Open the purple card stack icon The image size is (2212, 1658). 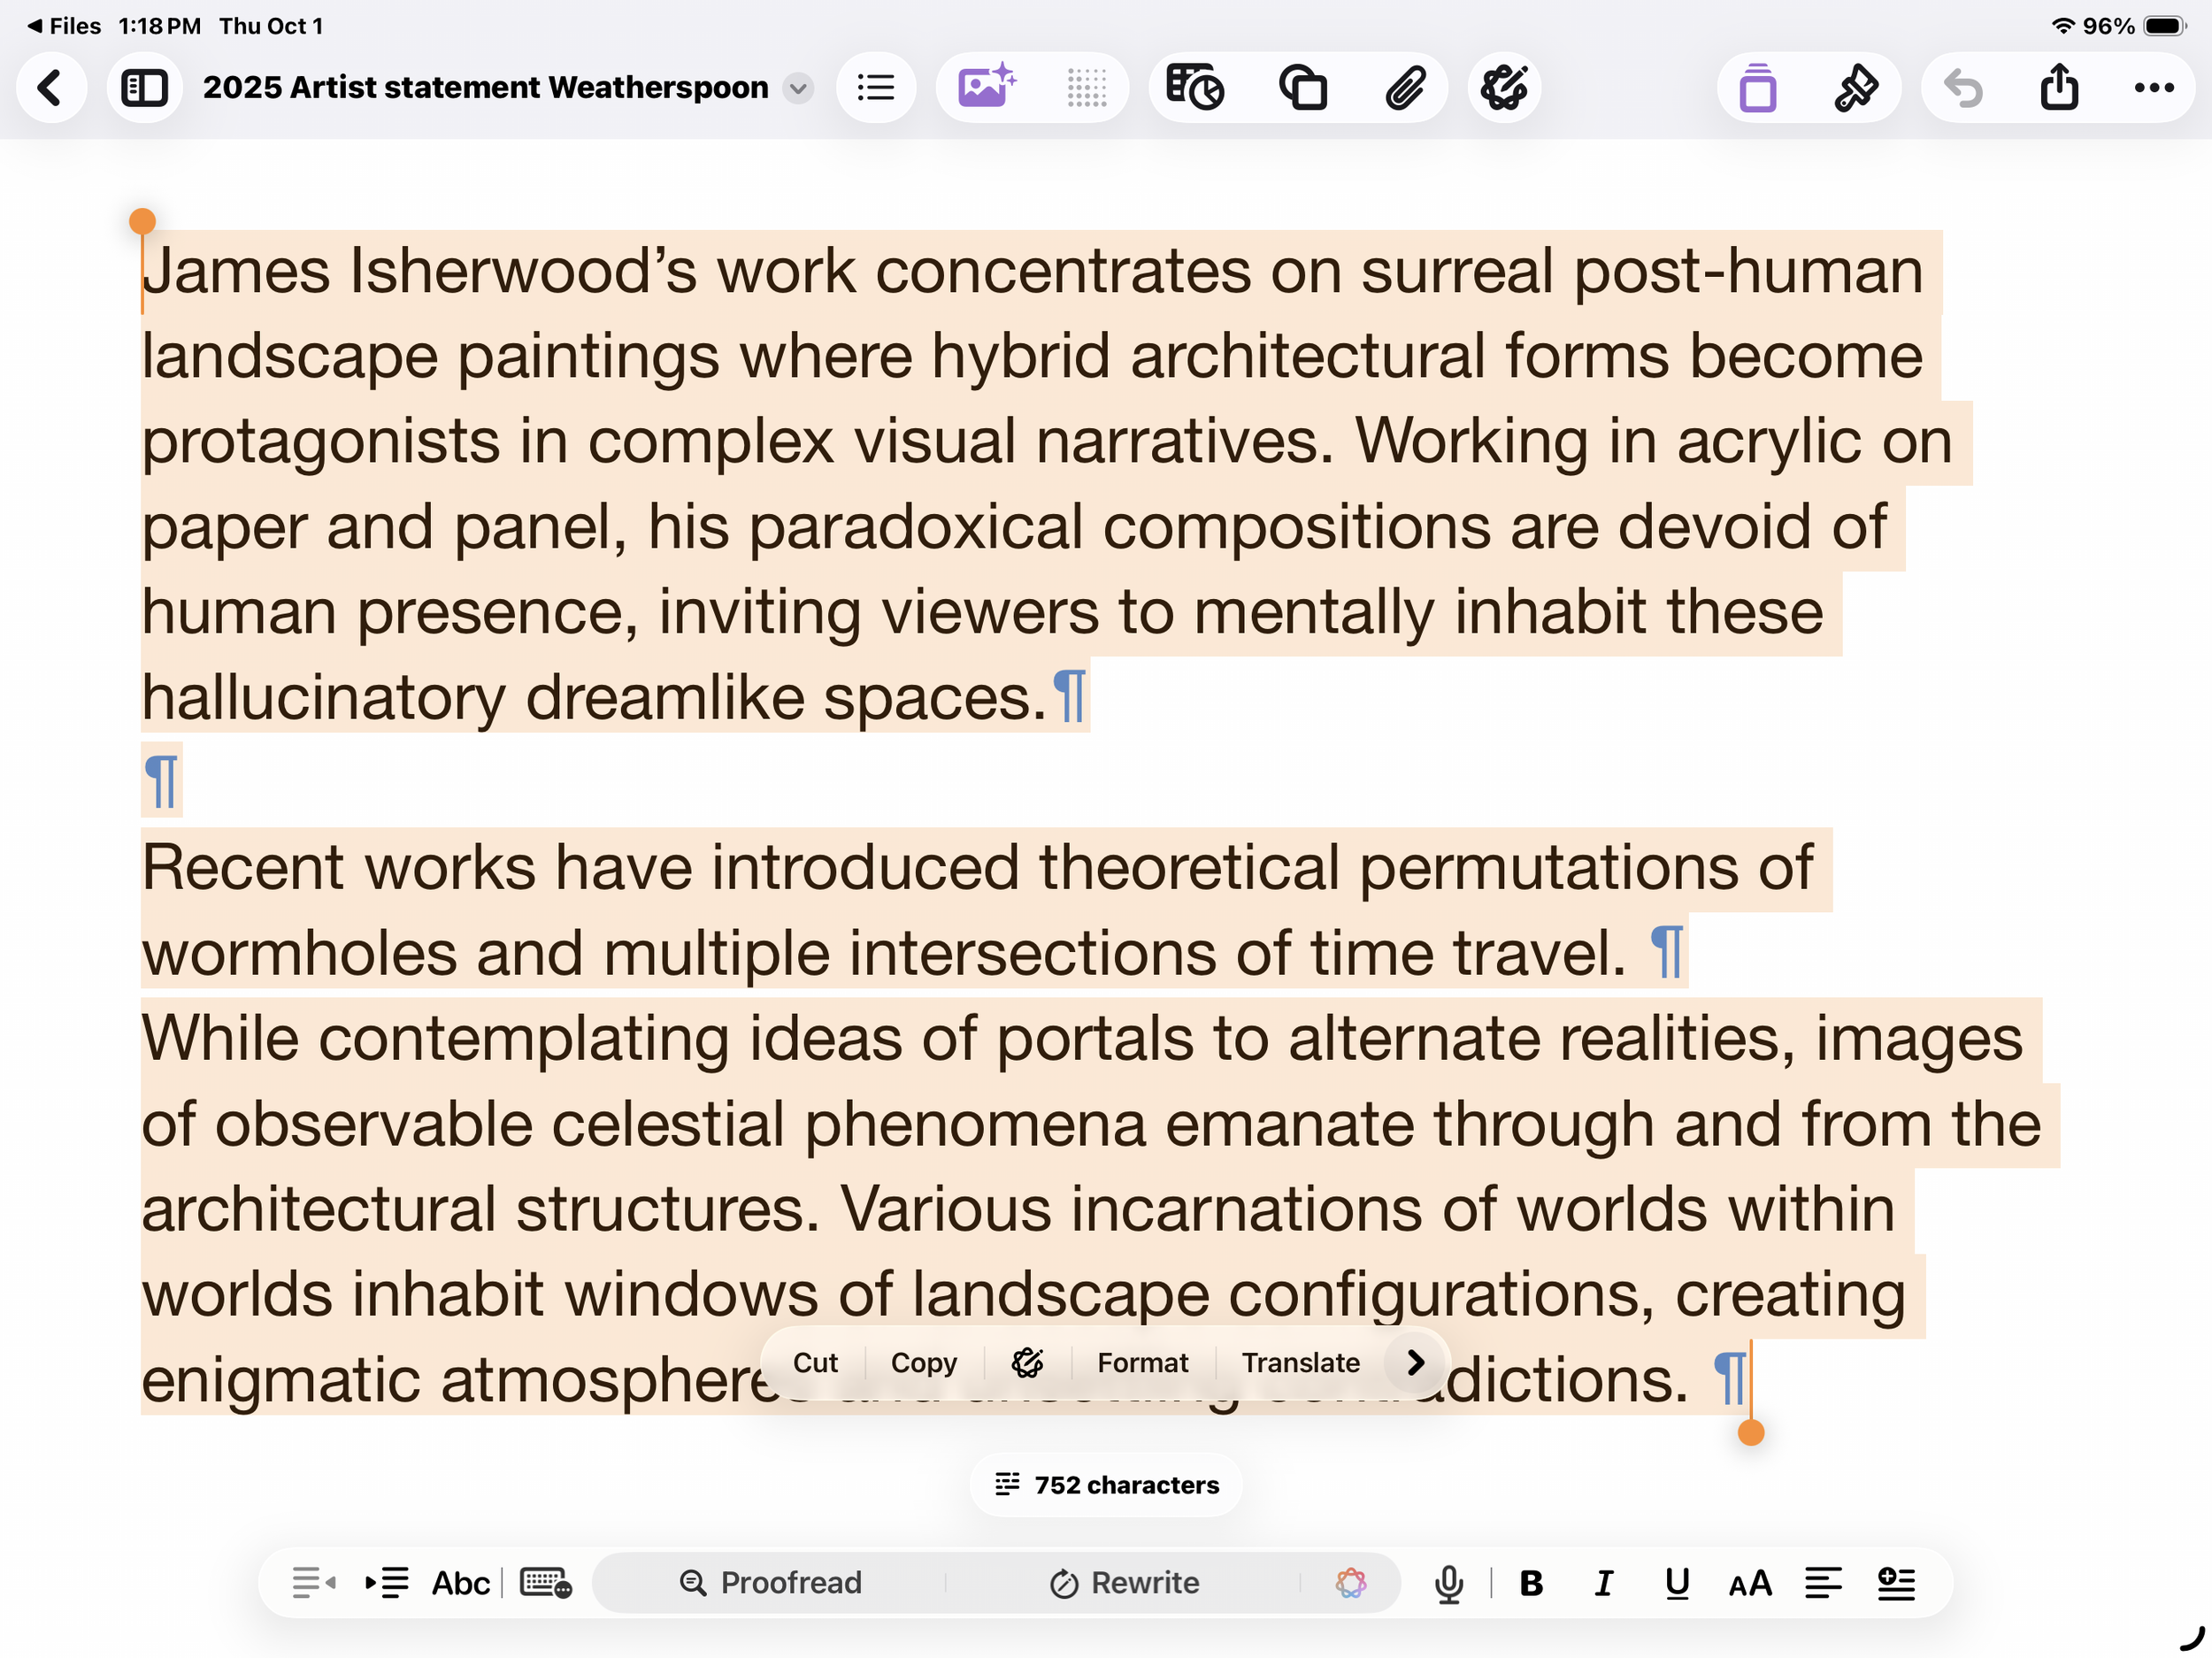tap(1757, 88)
